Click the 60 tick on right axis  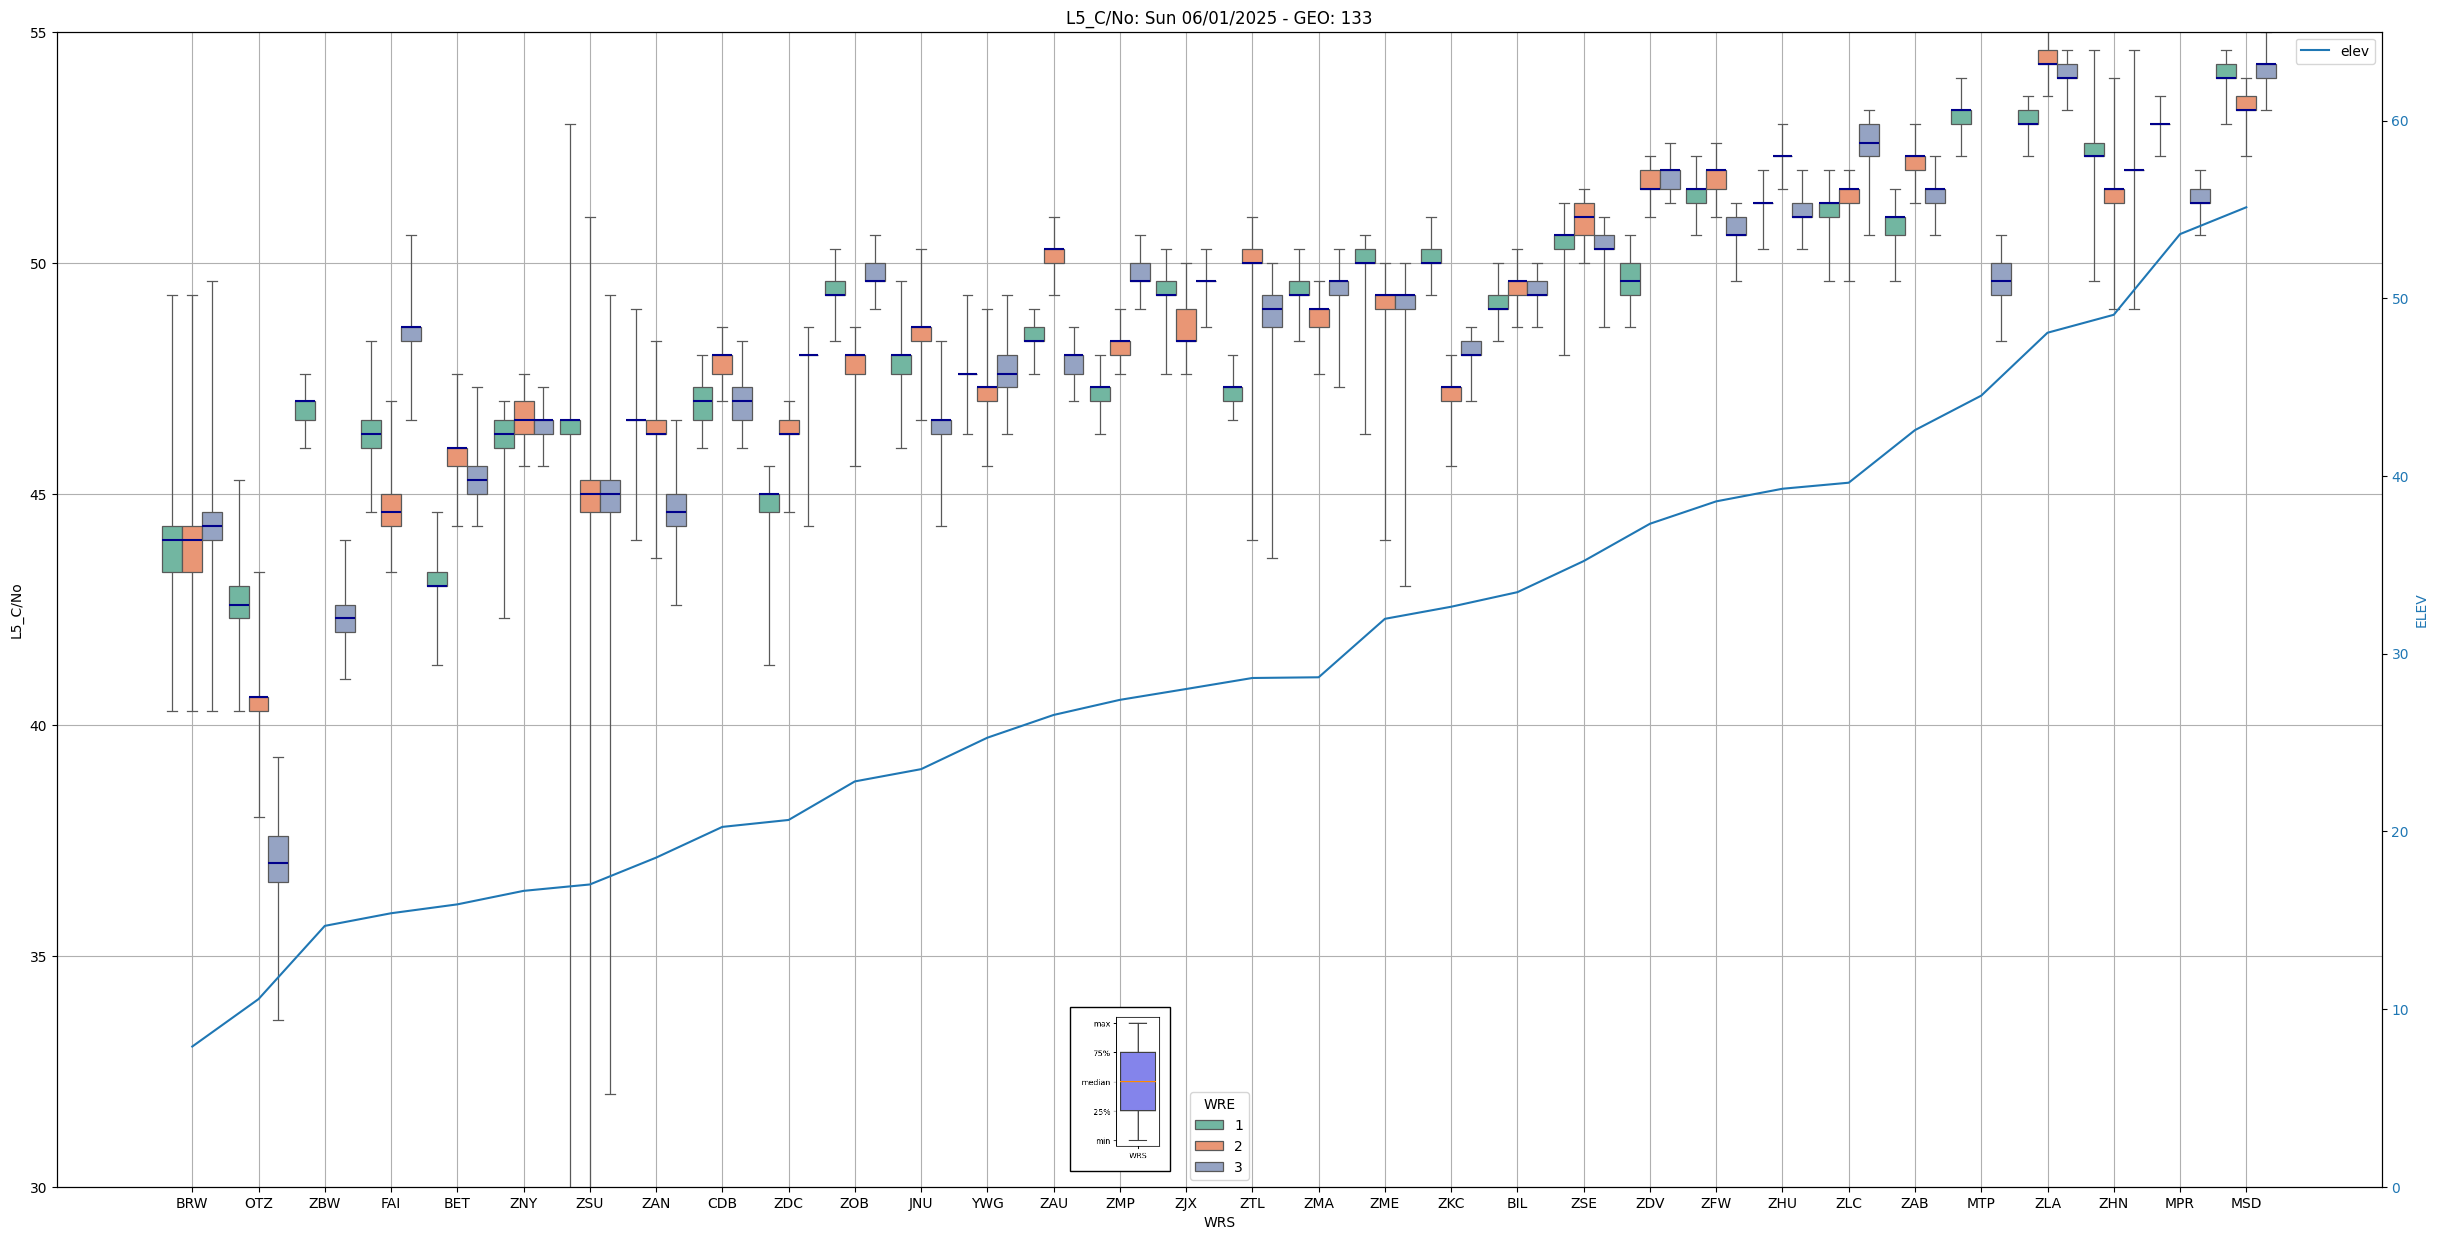(2398, 122)
